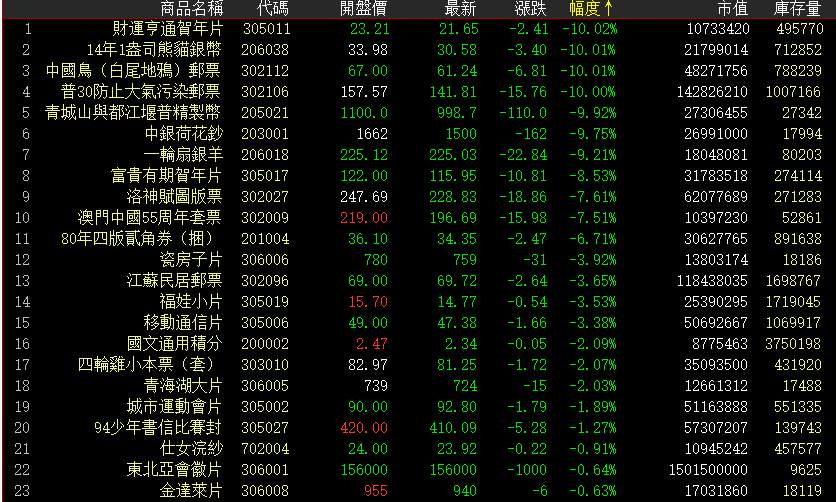Image resolution: width=836 pixels, height=502 pixels.
Task: Click code 203001
Action: (x=265, y=134)
